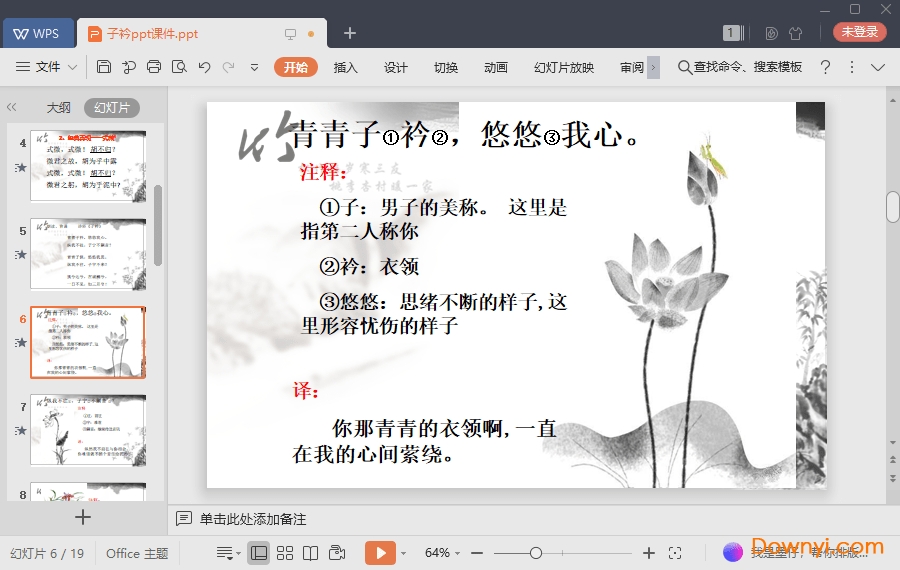Open a new tab with the plus icon
The width and height of the screenshot is (900, 570).
pyautogui.click(x=350, y=33)
